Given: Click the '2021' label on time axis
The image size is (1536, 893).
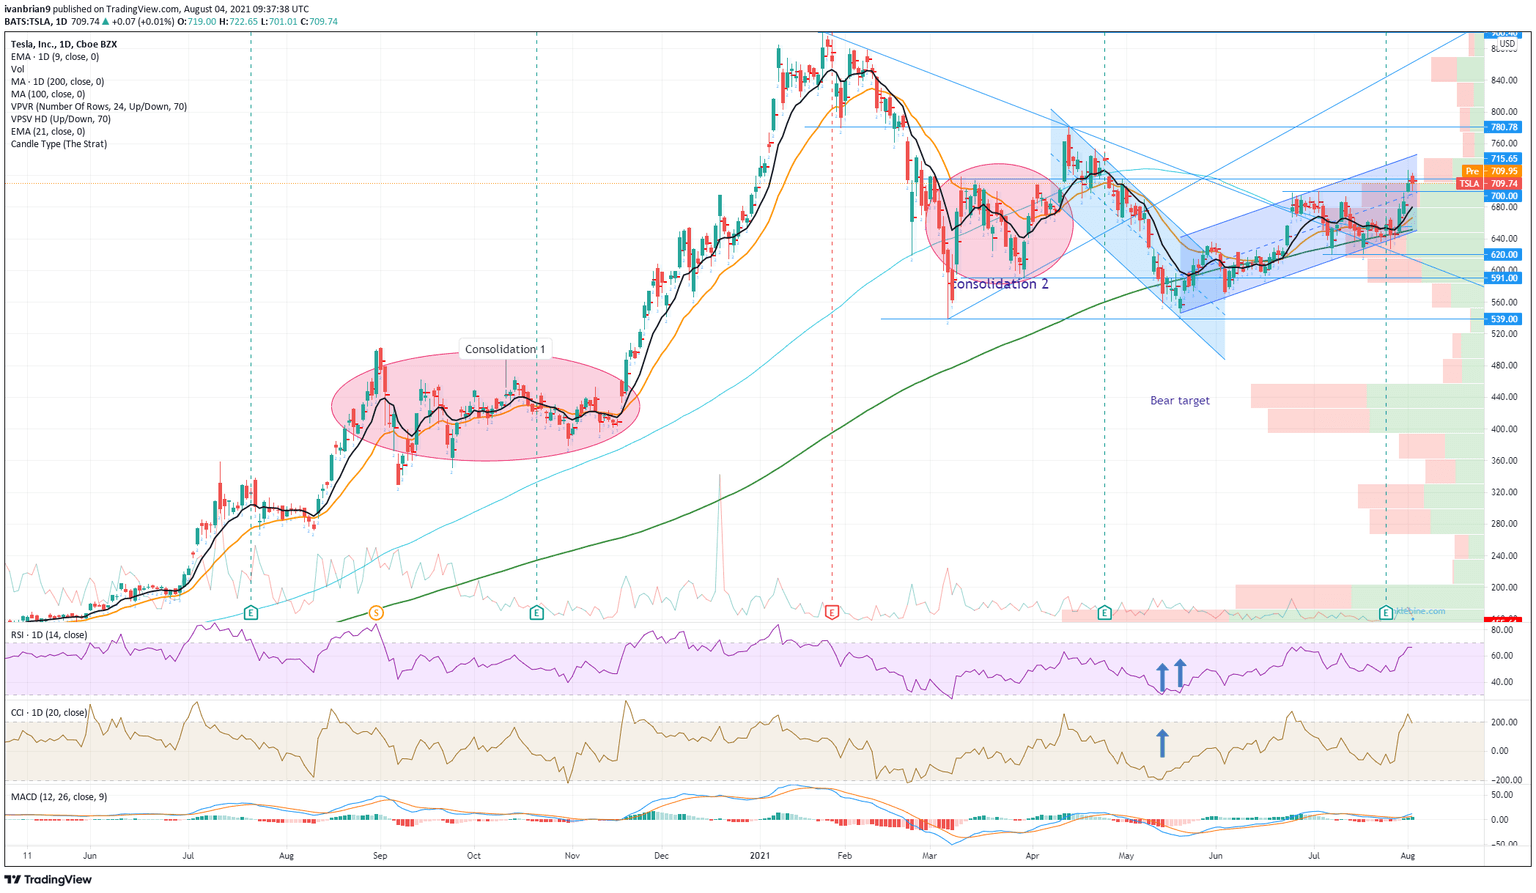Looking at the screenshot, I should [x=761, y=856].
